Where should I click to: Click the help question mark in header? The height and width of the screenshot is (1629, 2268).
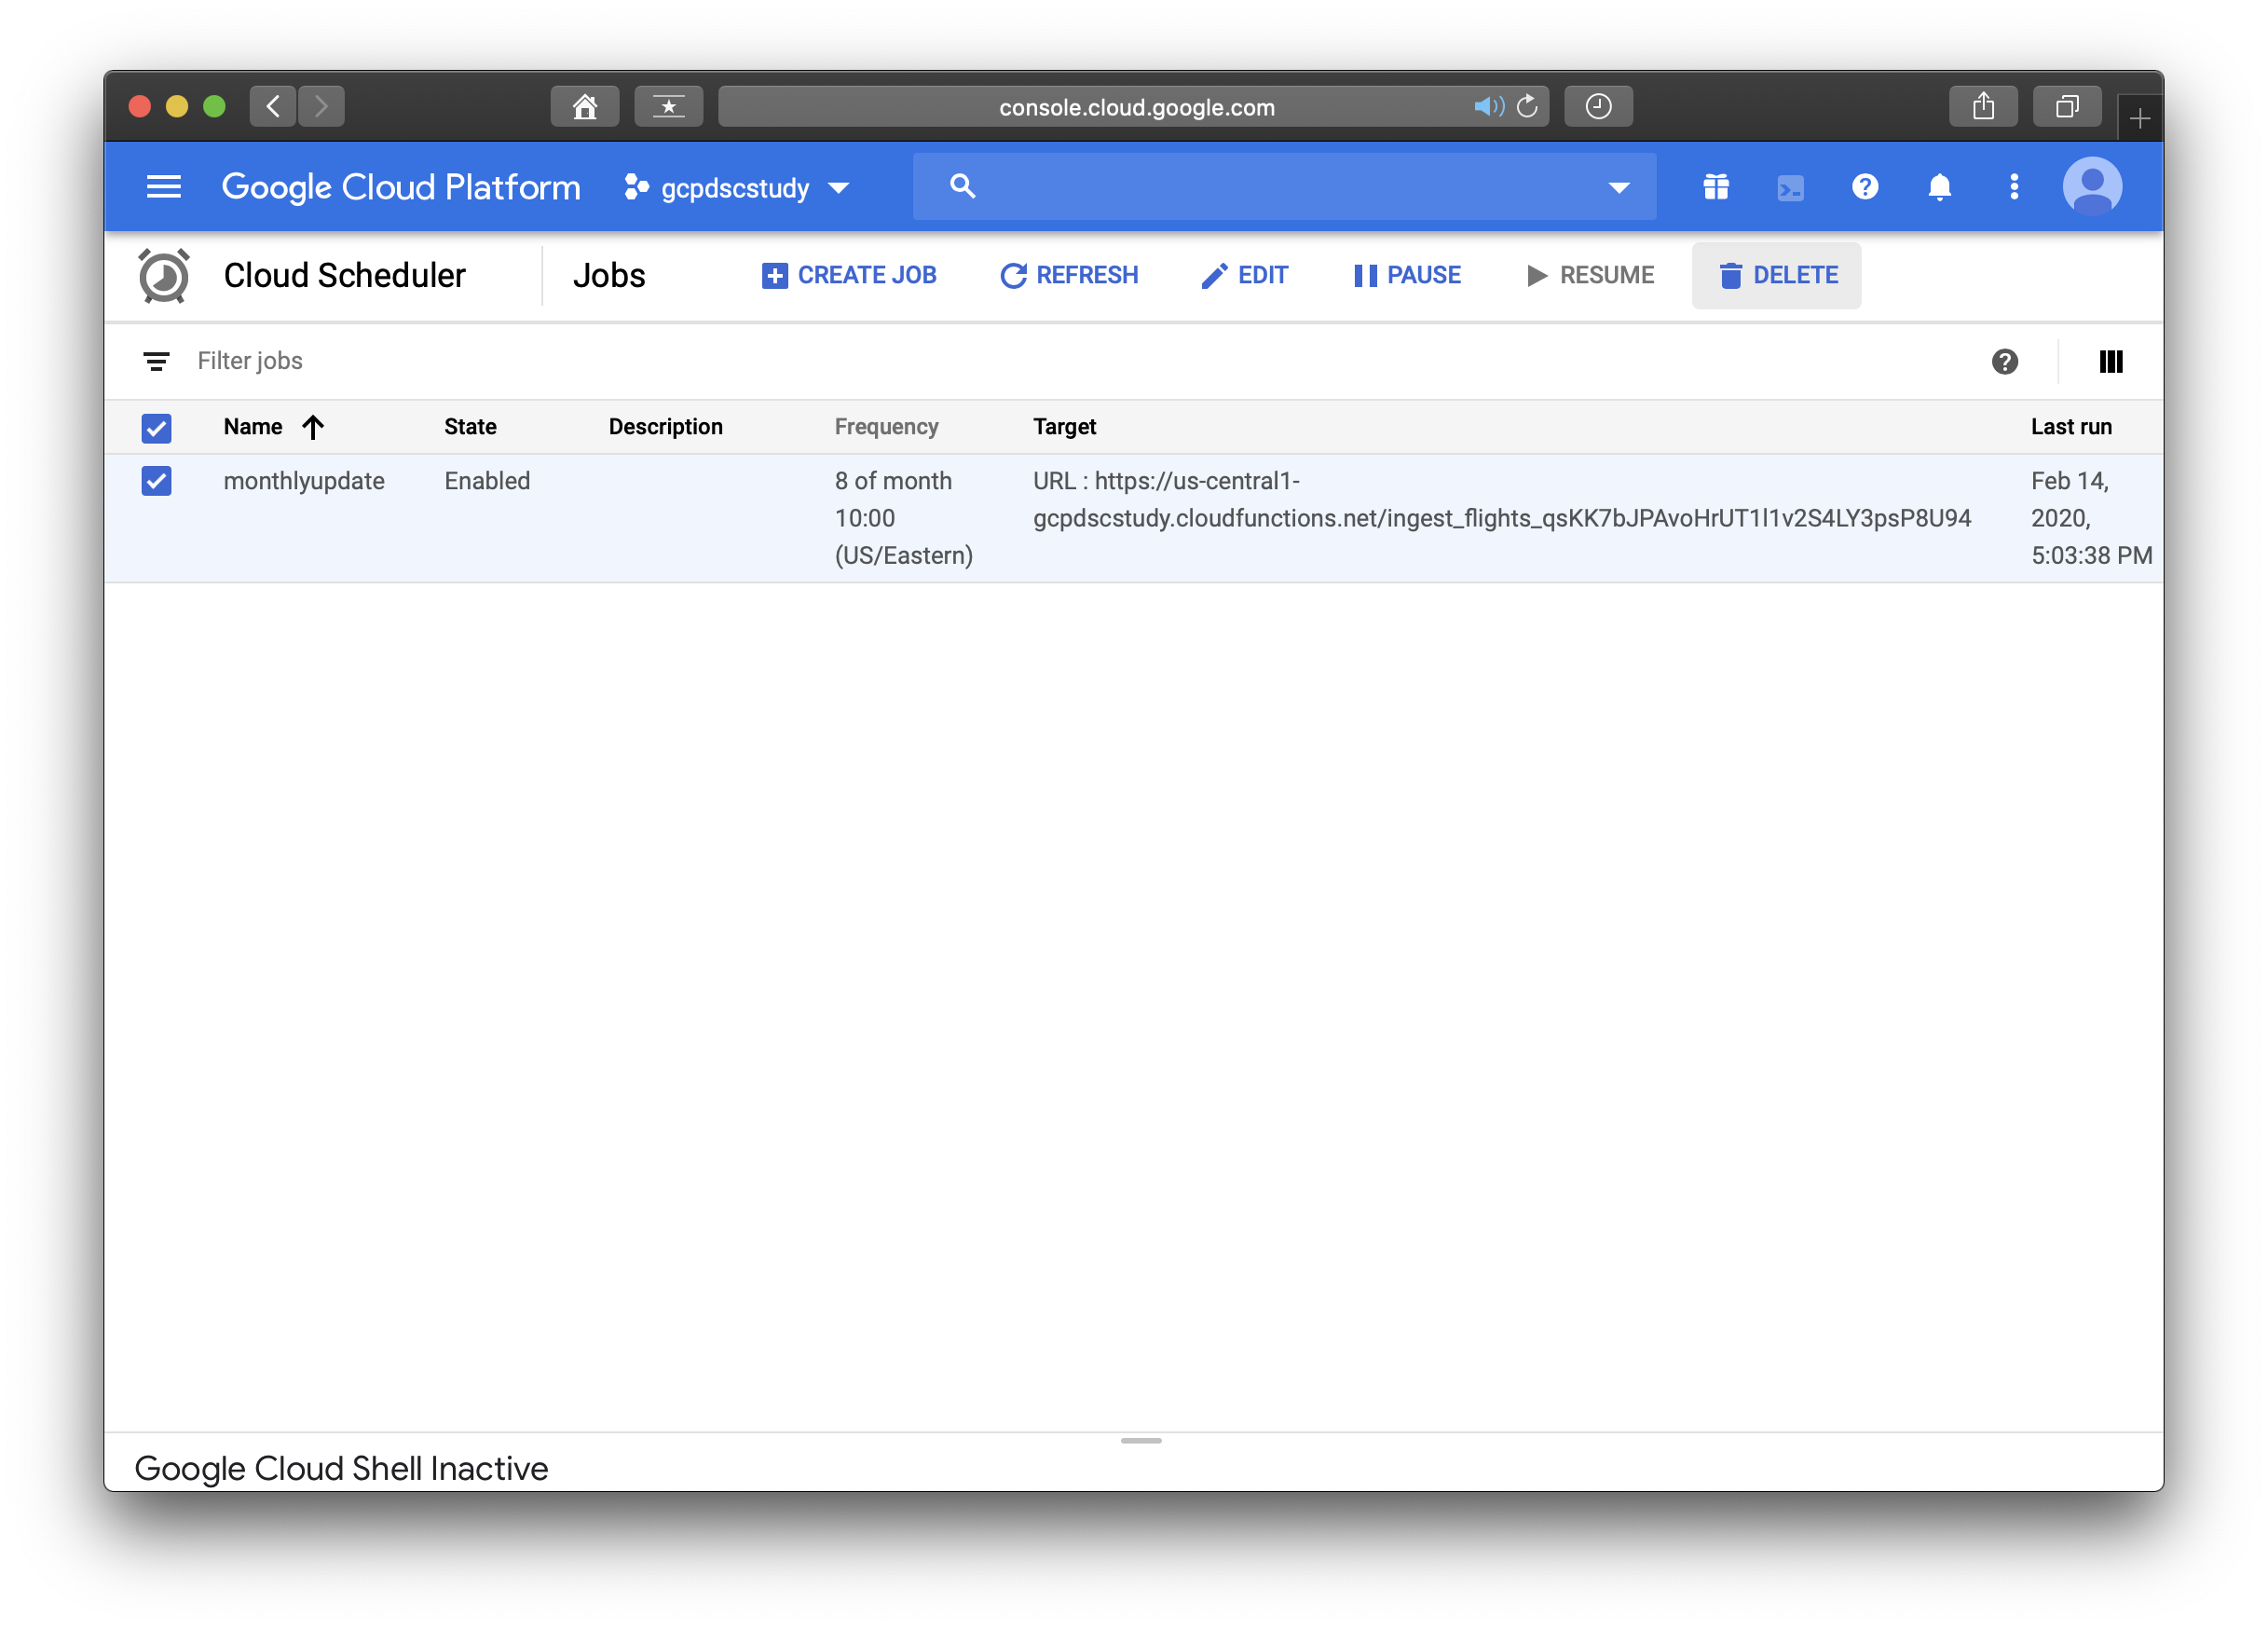pyautogui.click(x=1864, y=187)
